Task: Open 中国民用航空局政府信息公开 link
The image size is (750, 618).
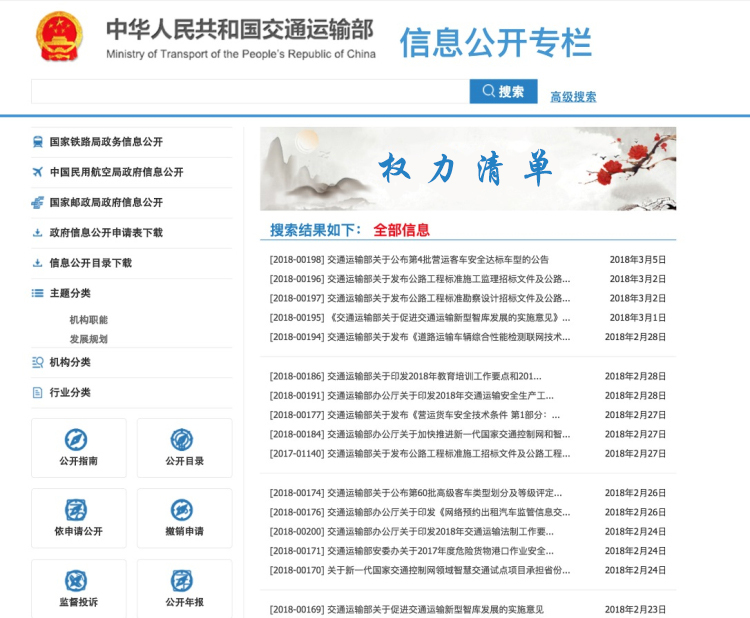Action: click(x=117, y=172)
